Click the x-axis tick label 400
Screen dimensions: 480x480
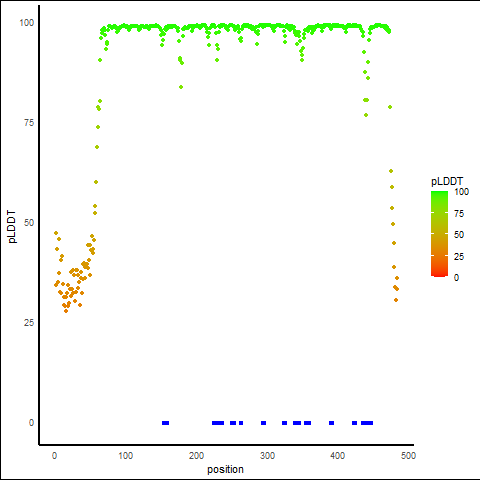point(338,455)
